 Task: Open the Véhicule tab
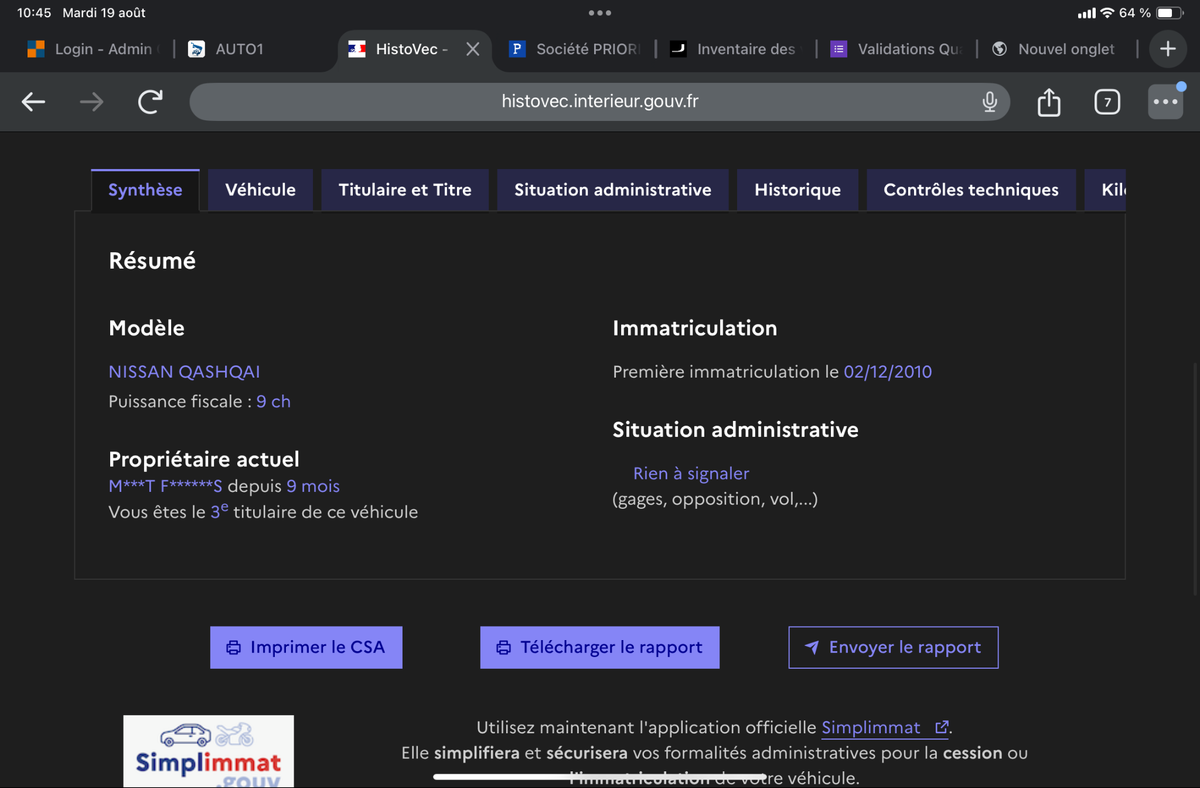260,190
